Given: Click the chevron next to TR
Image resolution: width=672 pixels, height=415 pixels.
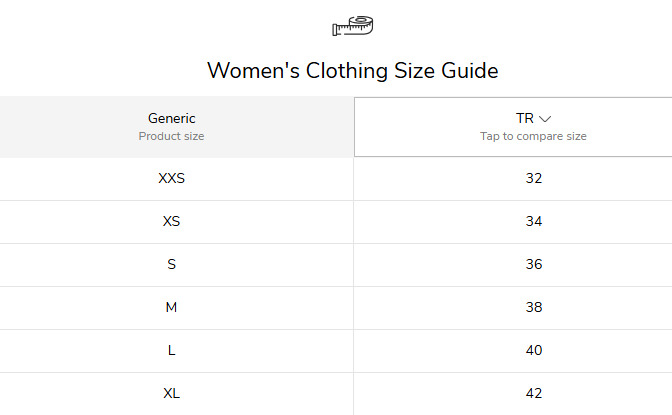Looking at the screenshot, I should 545,119.
